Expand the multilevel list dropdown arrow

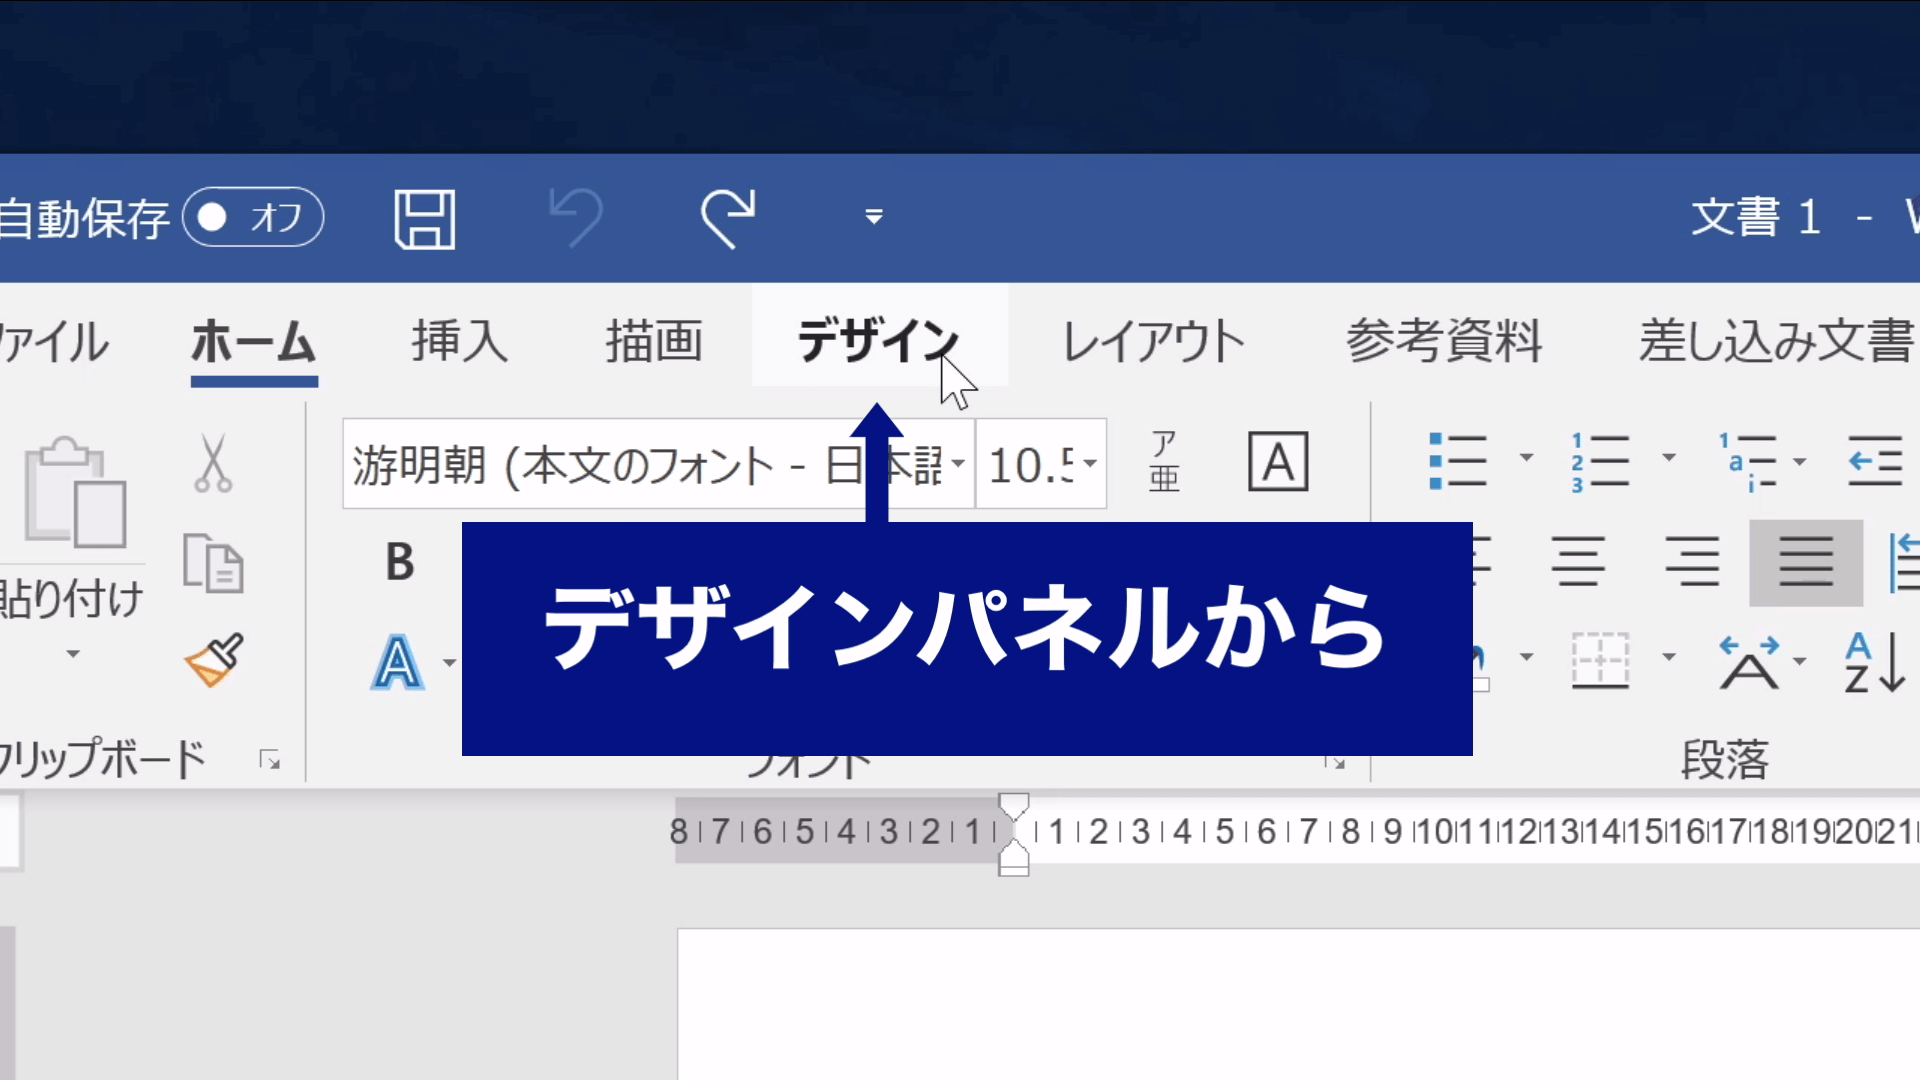click(x=1799, y=461)
